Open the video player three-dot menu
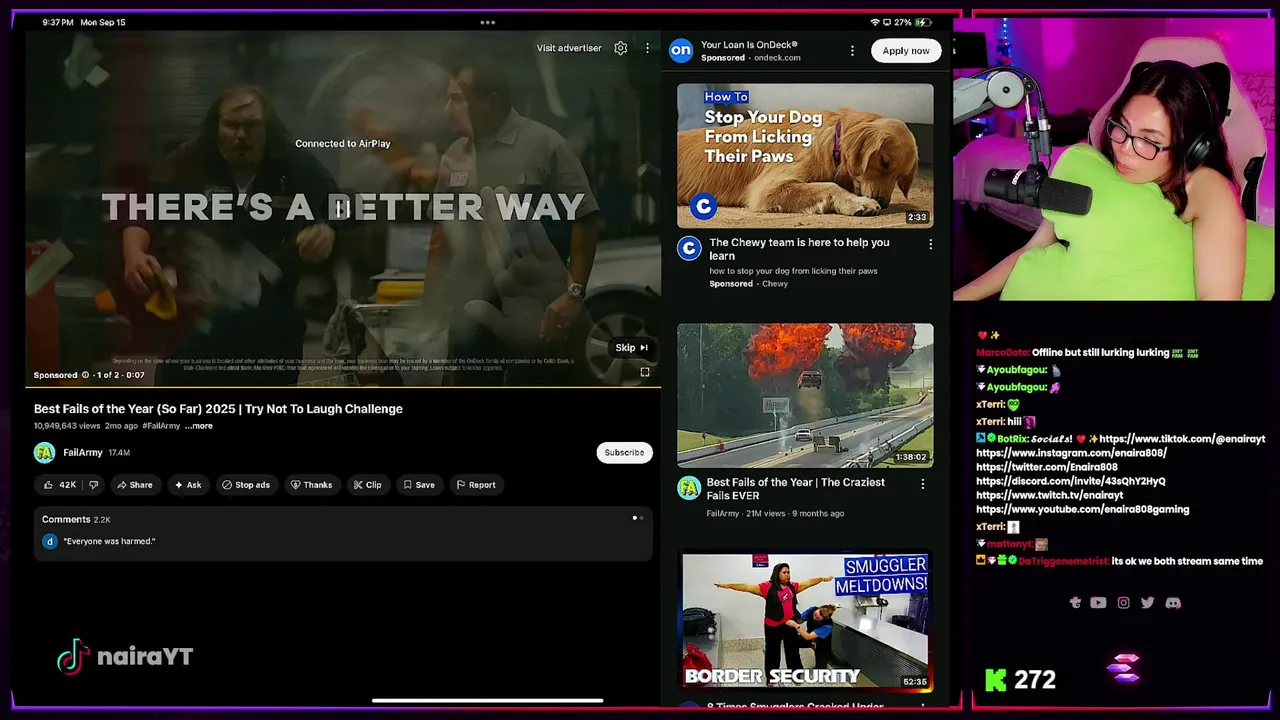1280x720 pixels. [647, 48]
